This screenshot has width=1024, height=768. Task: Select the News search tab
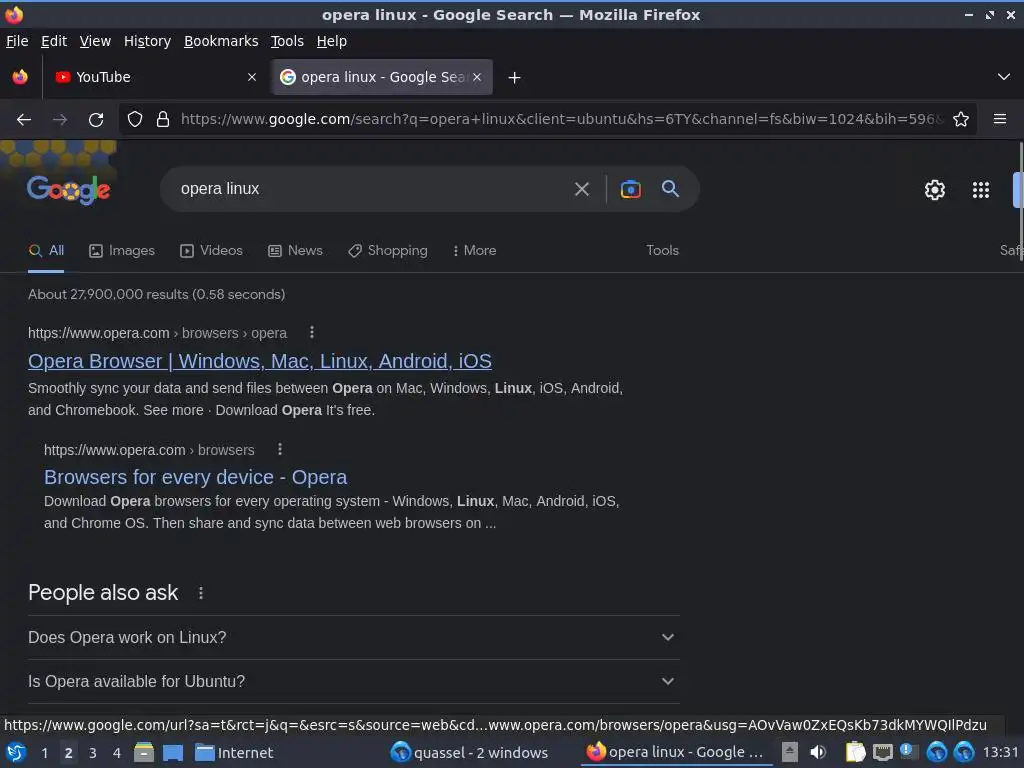(295, 251)
